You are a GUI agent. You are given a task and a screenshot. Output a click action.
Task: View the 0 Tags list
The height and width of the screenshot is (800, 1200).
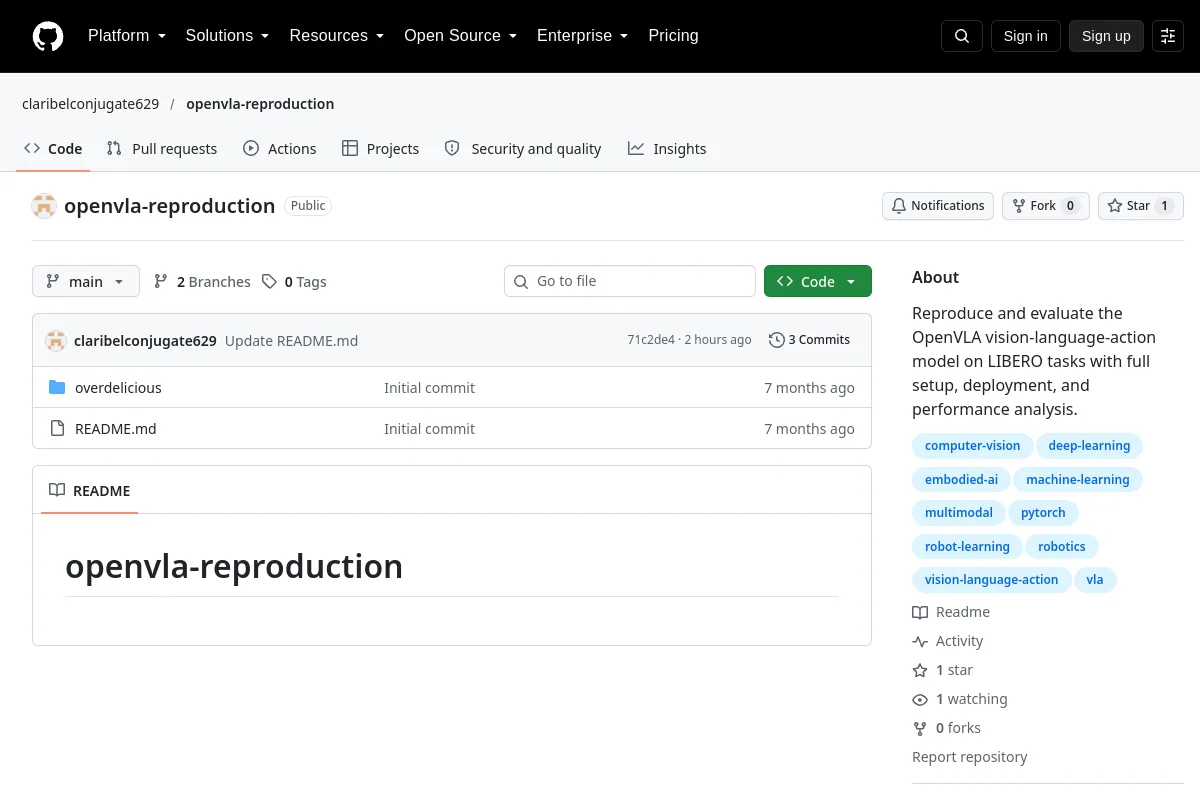tap(295, 282)
